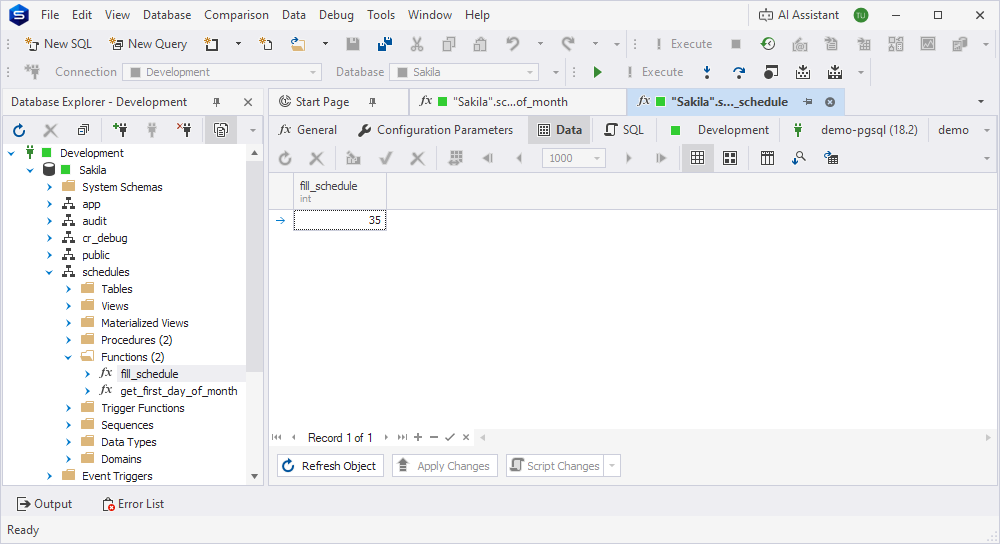Click the column chooser table icon
The width and height of the screenshot is (1000, 544).
[x=767, y=158]
